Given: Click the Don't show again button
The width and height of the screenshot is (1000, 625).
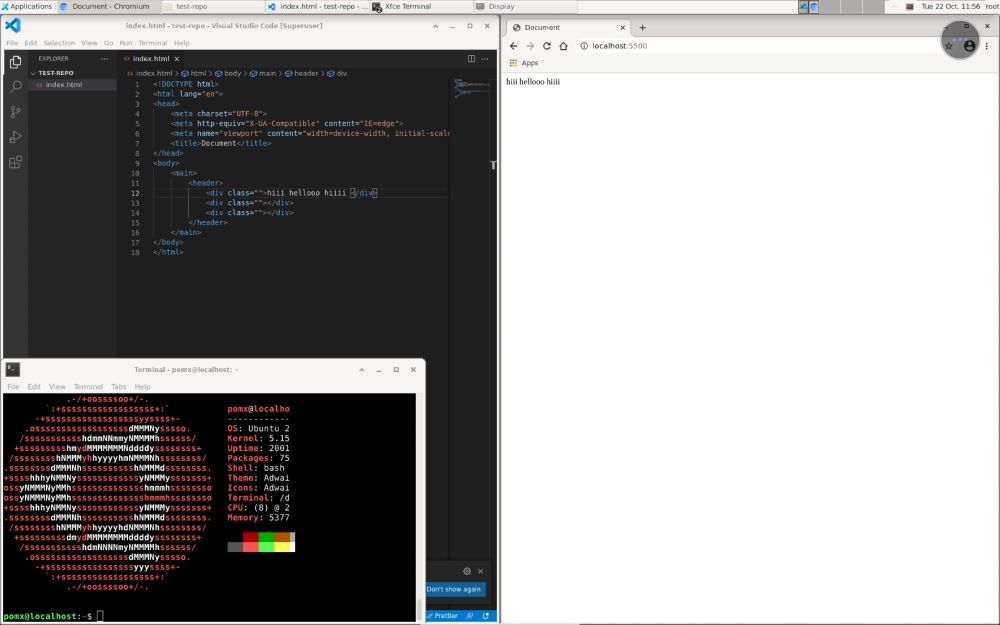Looking at the screenshot, I should coord(454,589).
